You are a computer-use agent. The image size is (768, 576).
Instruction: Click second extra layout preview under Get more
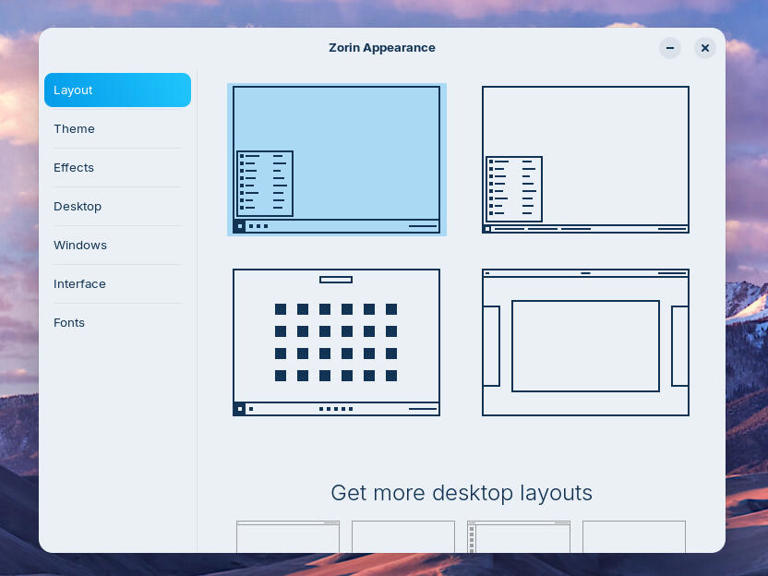(x=403, y=537)
